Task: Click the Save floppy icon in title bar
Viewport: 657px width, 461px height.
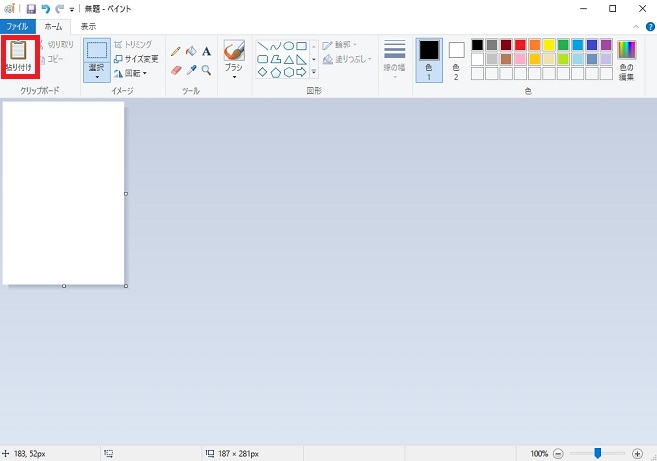Action: (31, 9)
